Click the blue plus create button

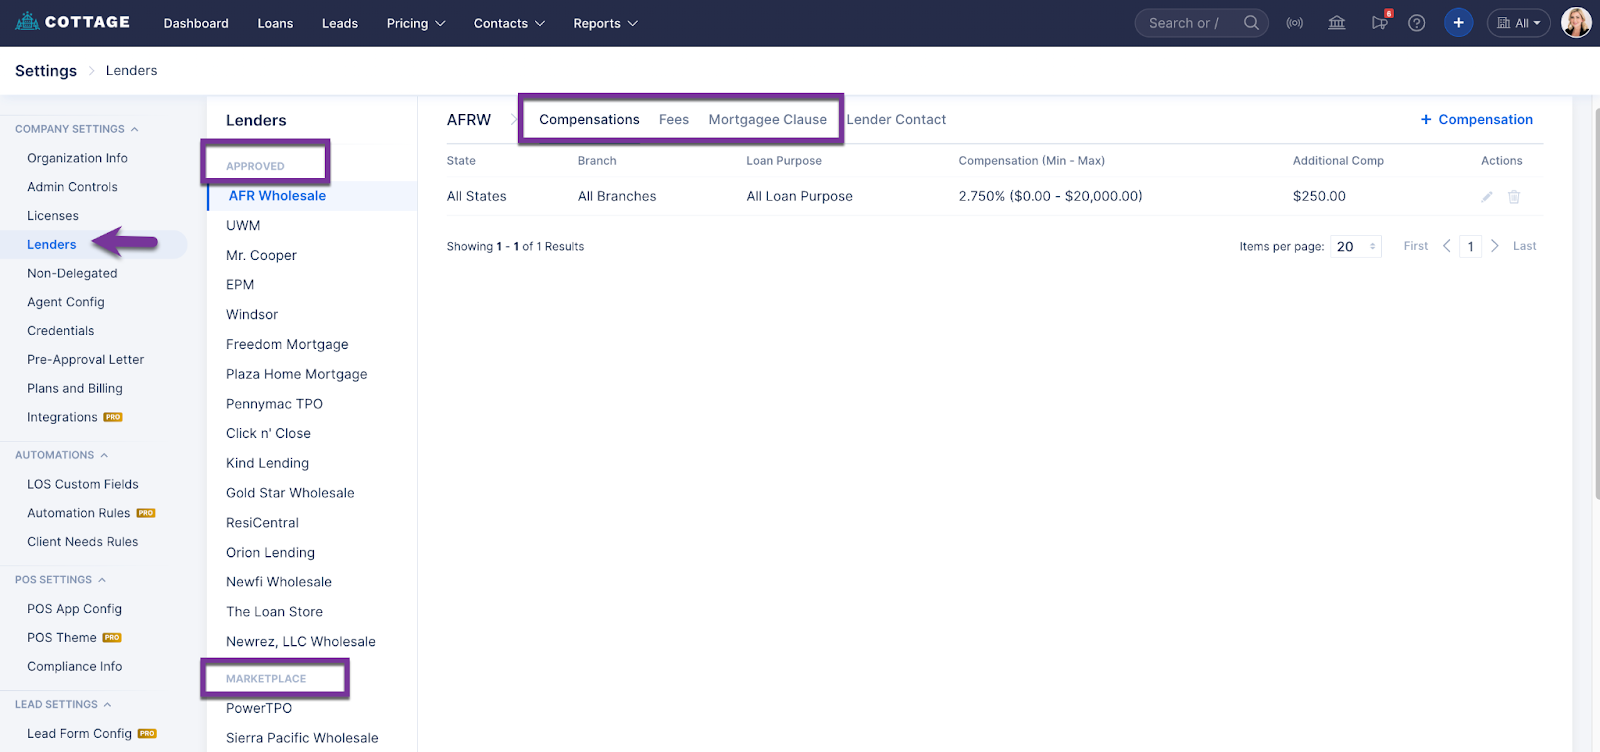click(1459, 23)
